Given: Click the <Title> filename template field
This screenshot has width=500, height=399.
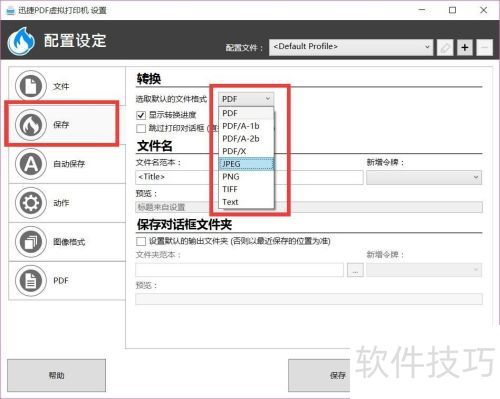Looking at the screenshot, I should tap(249, 177).
